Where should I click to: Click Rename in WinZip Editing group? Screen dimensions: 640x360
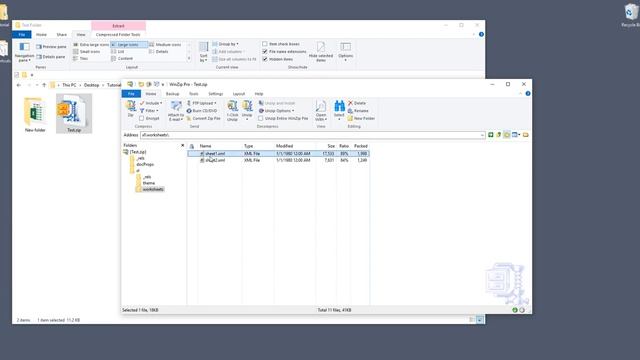(358, 111)
